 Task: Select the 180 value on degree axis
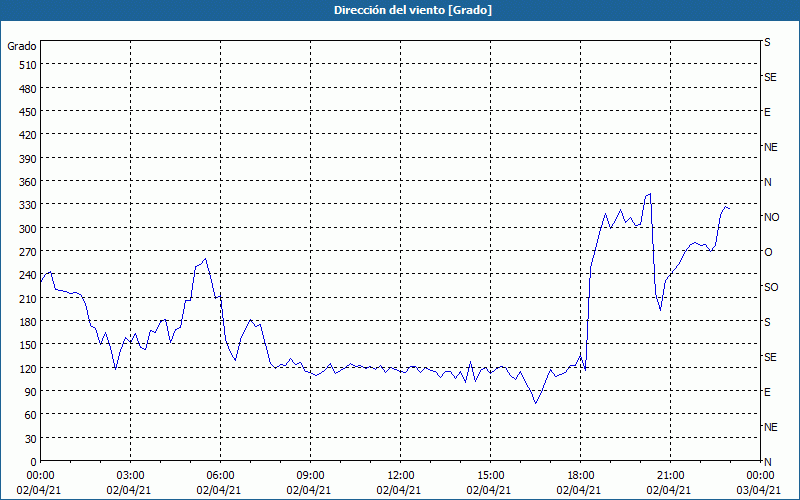click(28, 322)
